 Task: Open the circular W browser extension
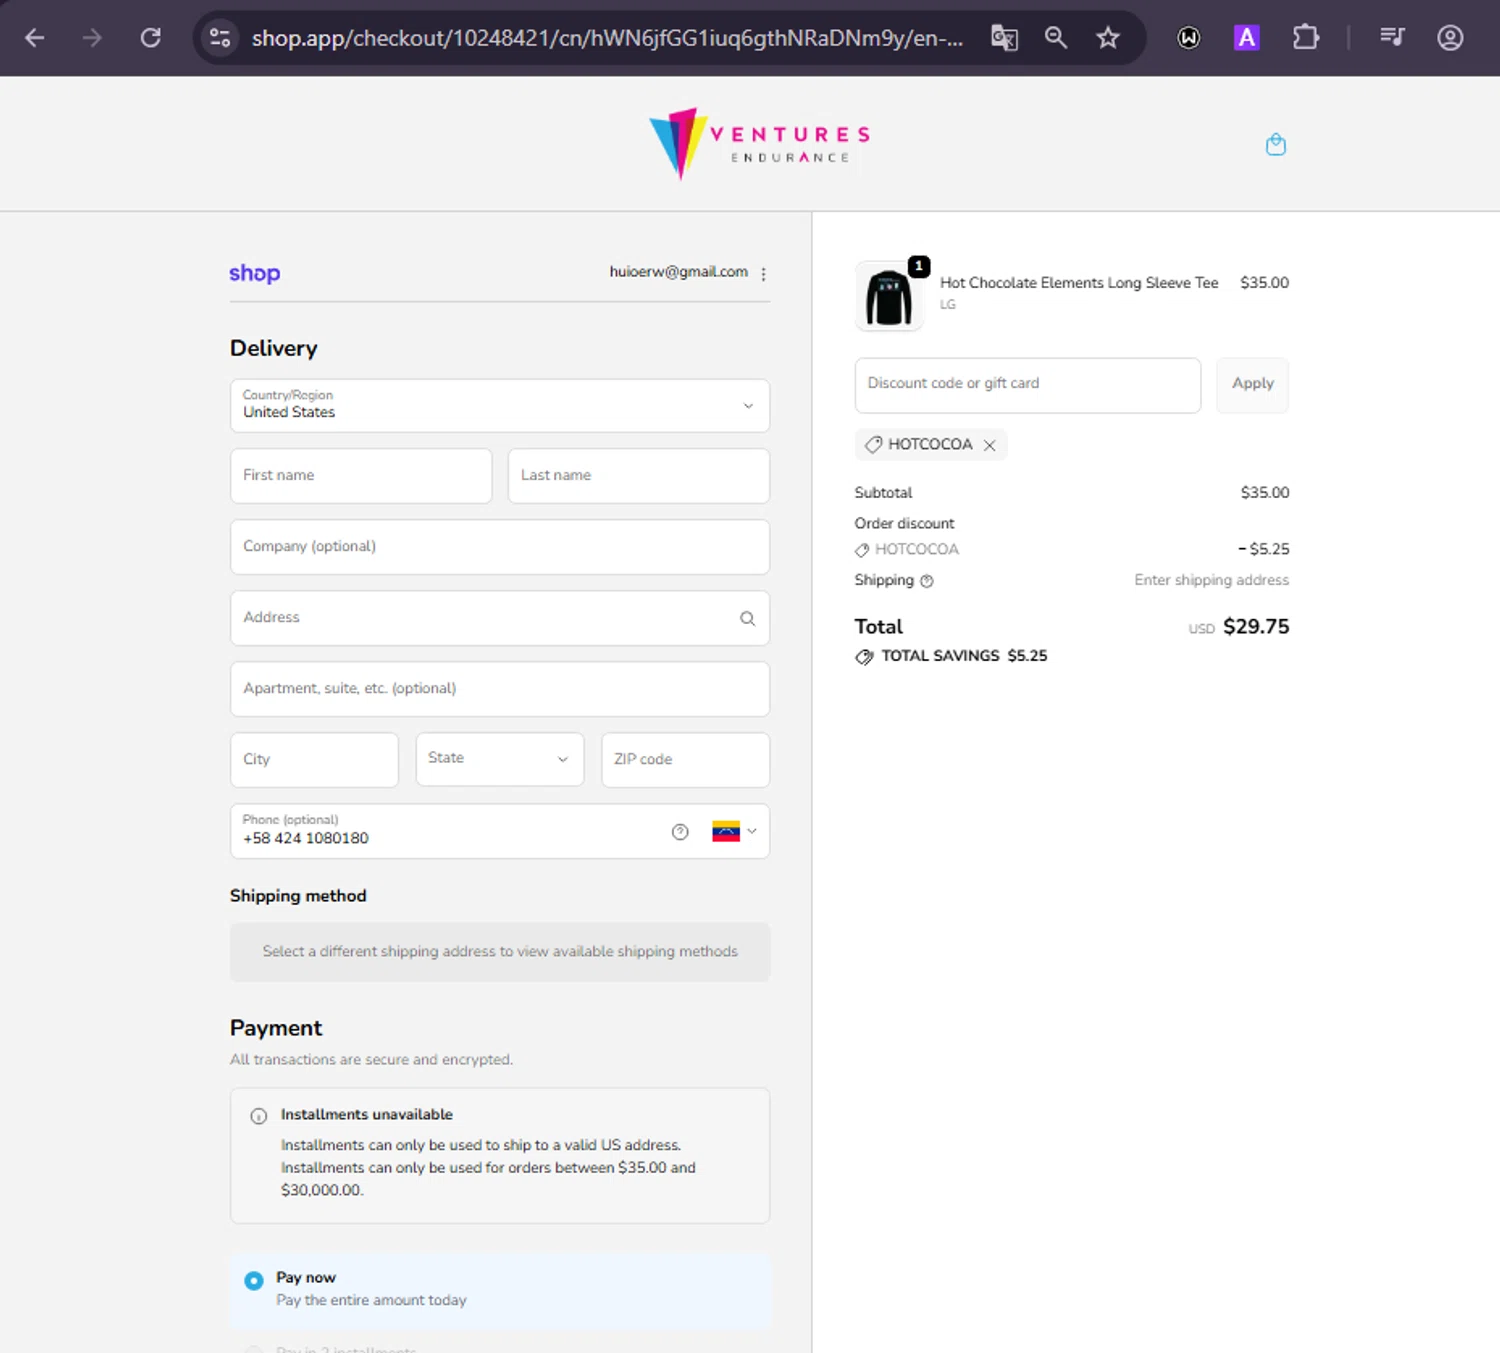(x=1189, y=38)
